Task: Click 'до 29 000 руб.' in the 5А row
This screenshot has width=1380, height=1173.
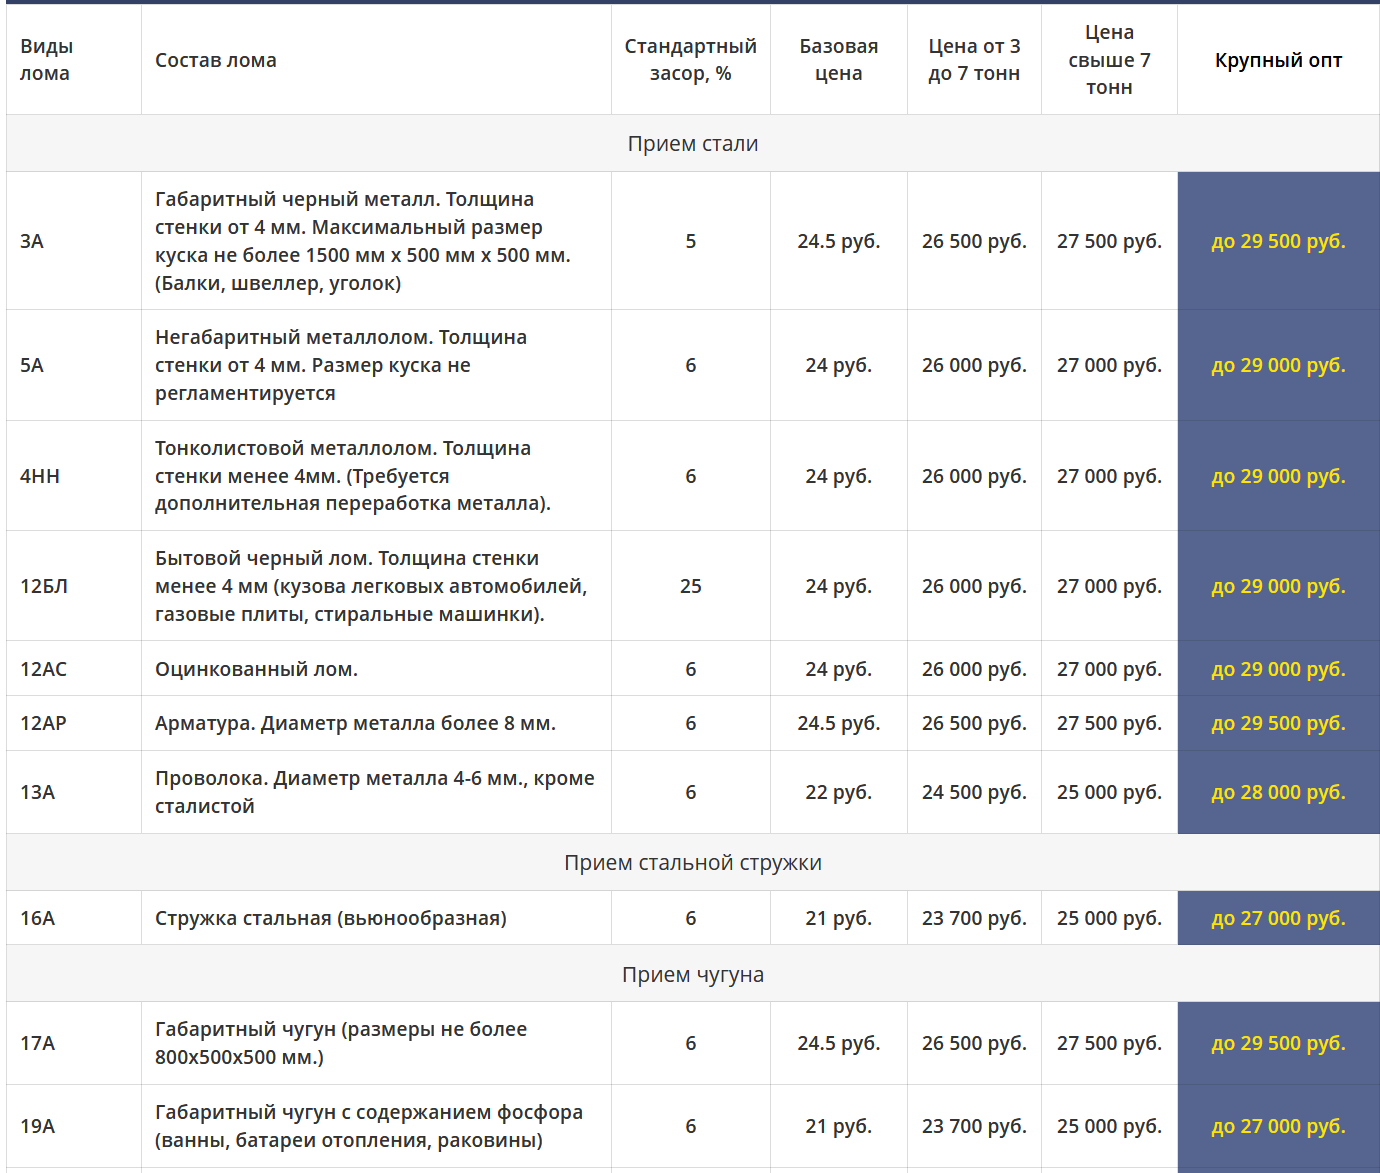Action: pos(1278,365)
